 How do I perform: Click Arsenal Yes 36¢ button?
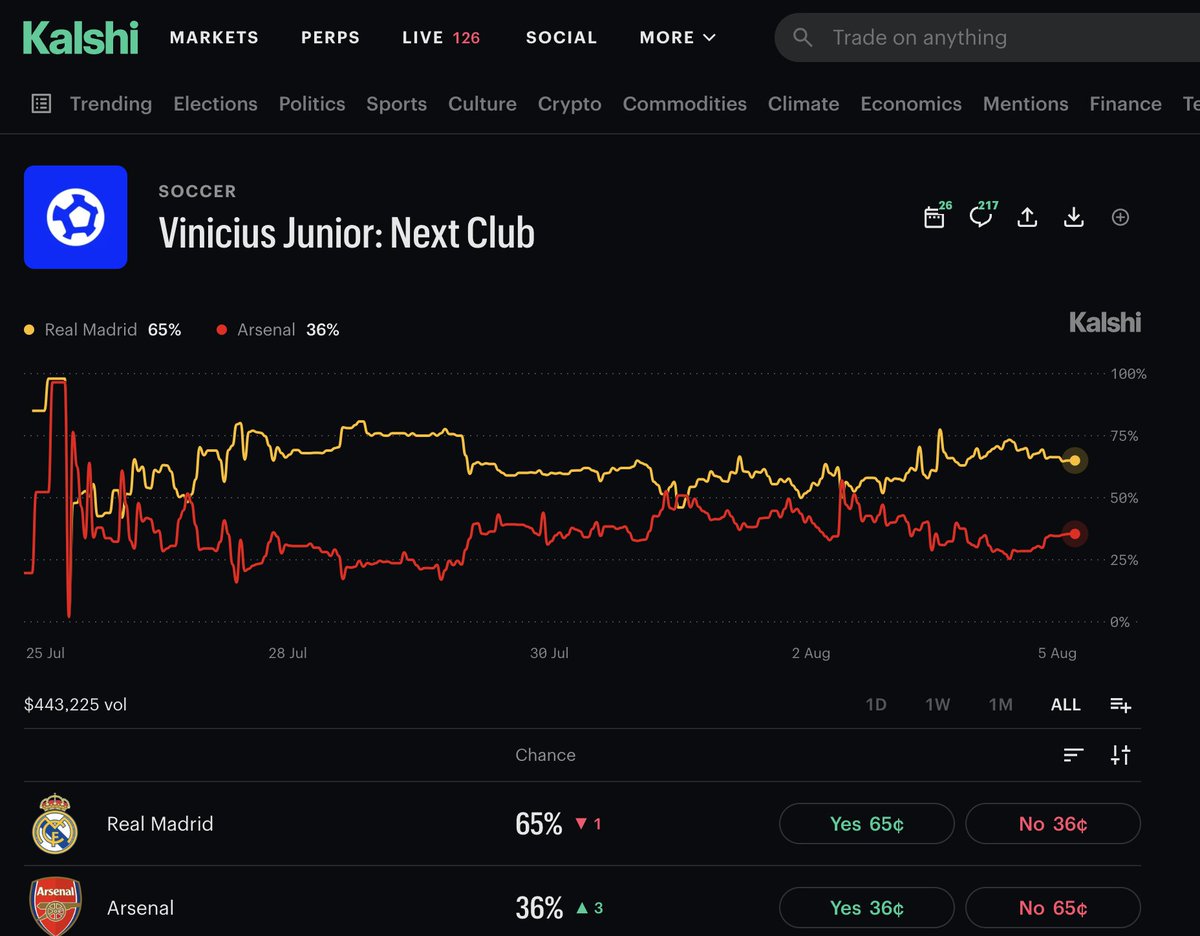867,908
